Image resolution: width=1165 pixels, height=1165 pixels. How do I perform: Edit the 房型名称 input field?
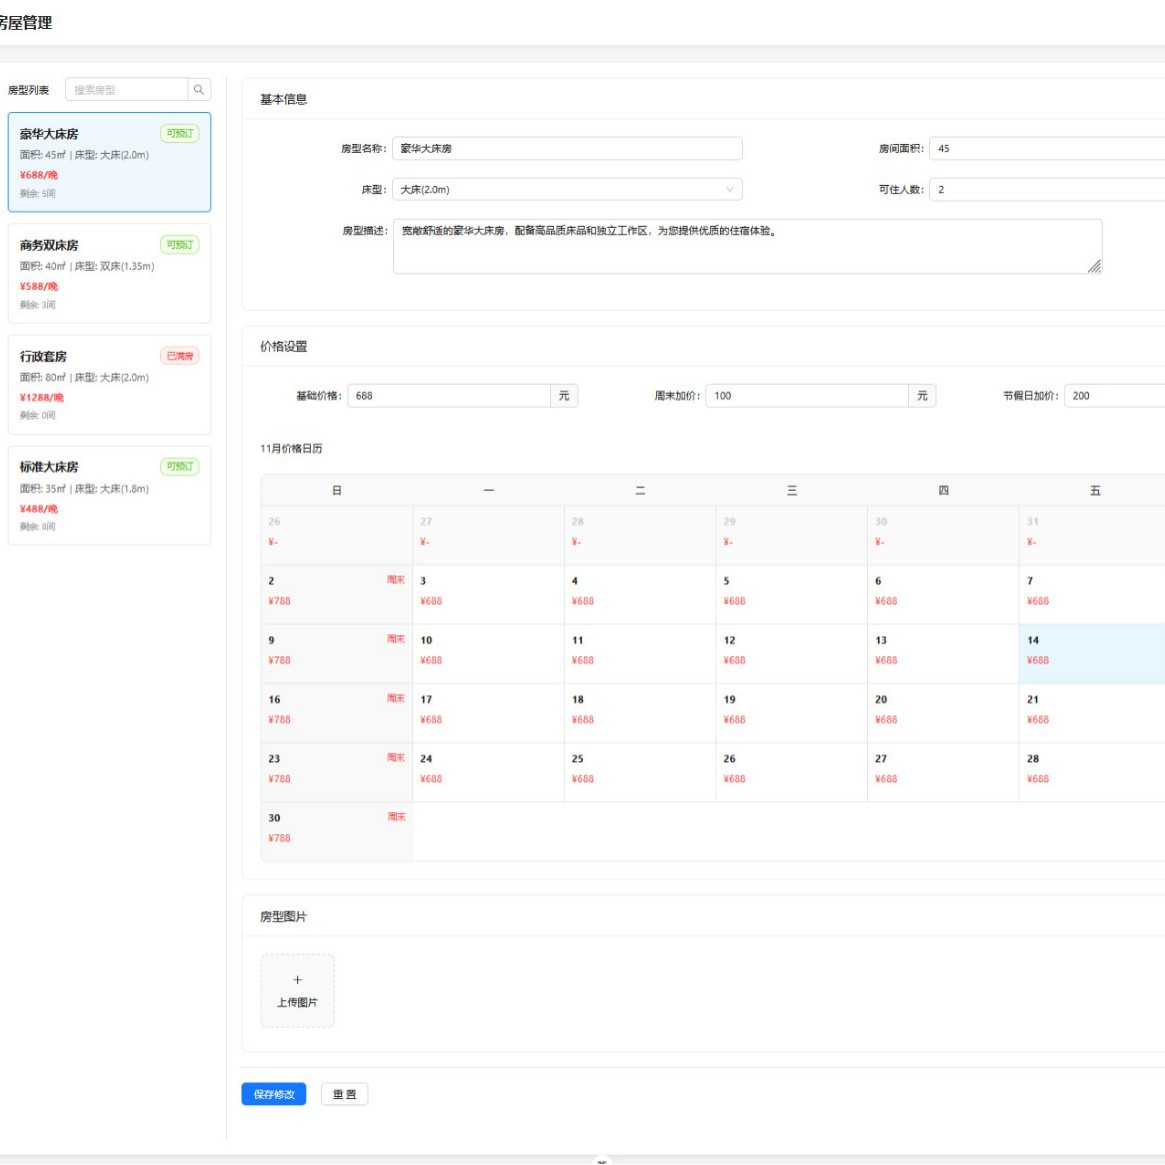coord(567,149)
